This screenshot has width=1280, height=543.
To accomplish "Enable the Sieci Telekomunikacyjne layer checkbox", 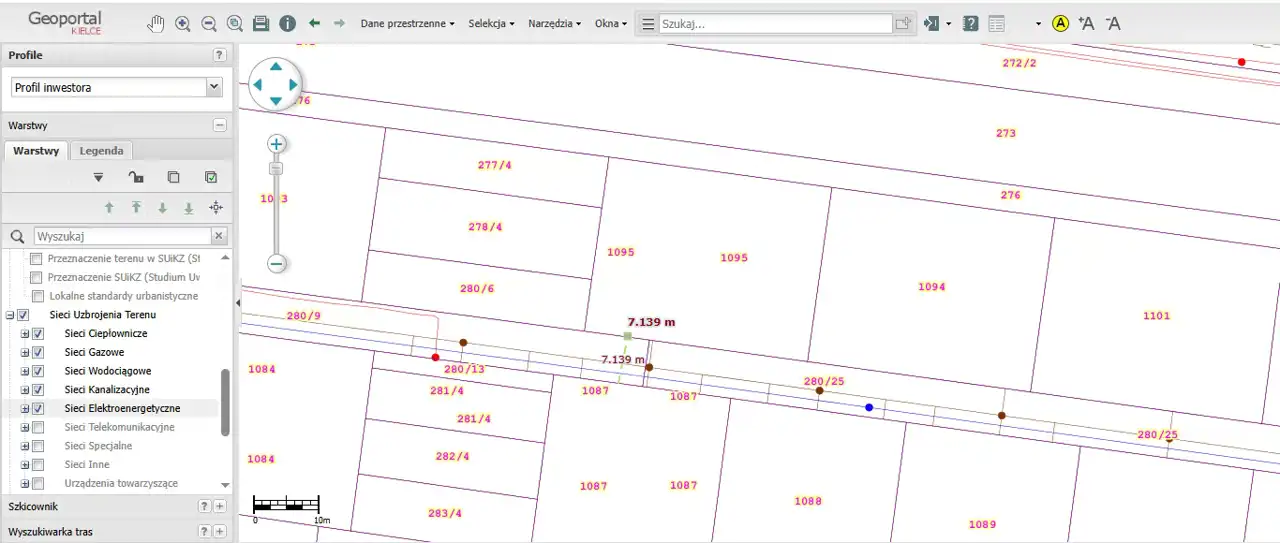I will (x=38, y=427).
